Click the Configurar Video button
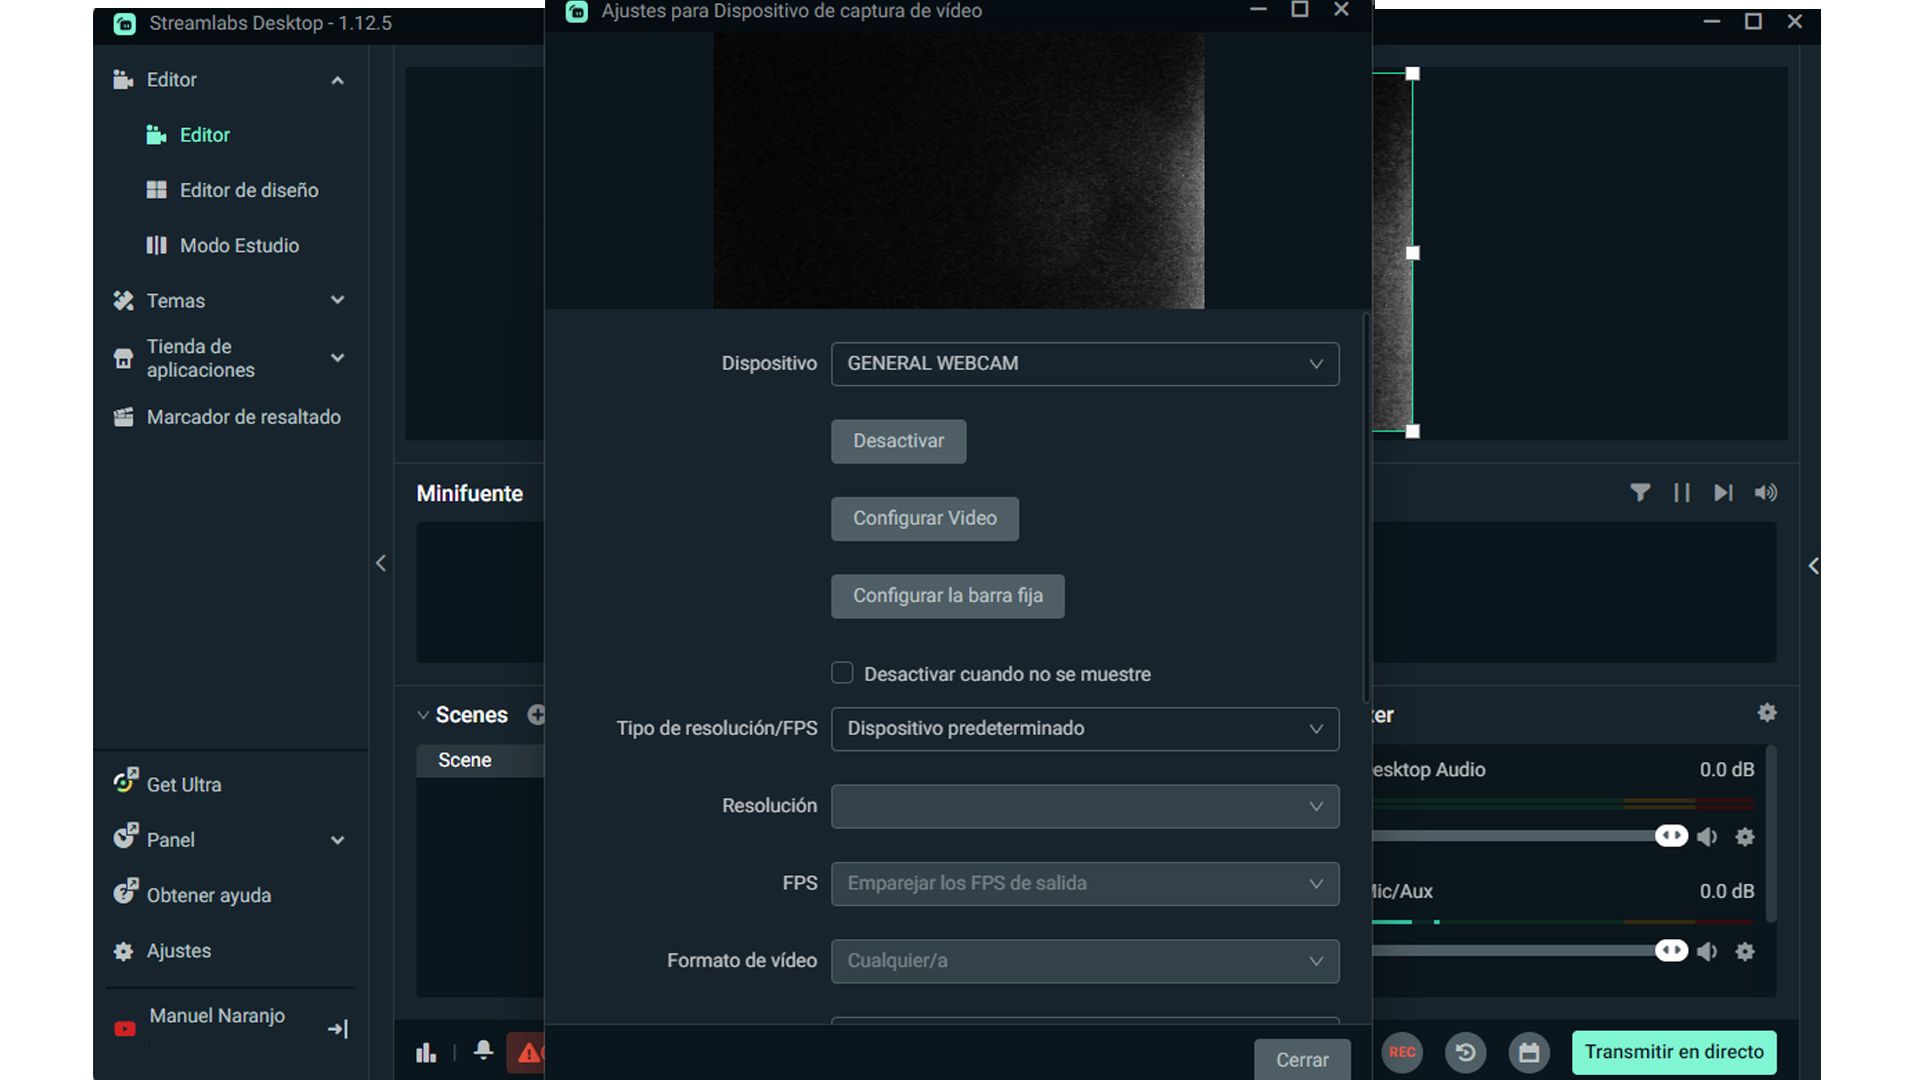 click(924, 518)
